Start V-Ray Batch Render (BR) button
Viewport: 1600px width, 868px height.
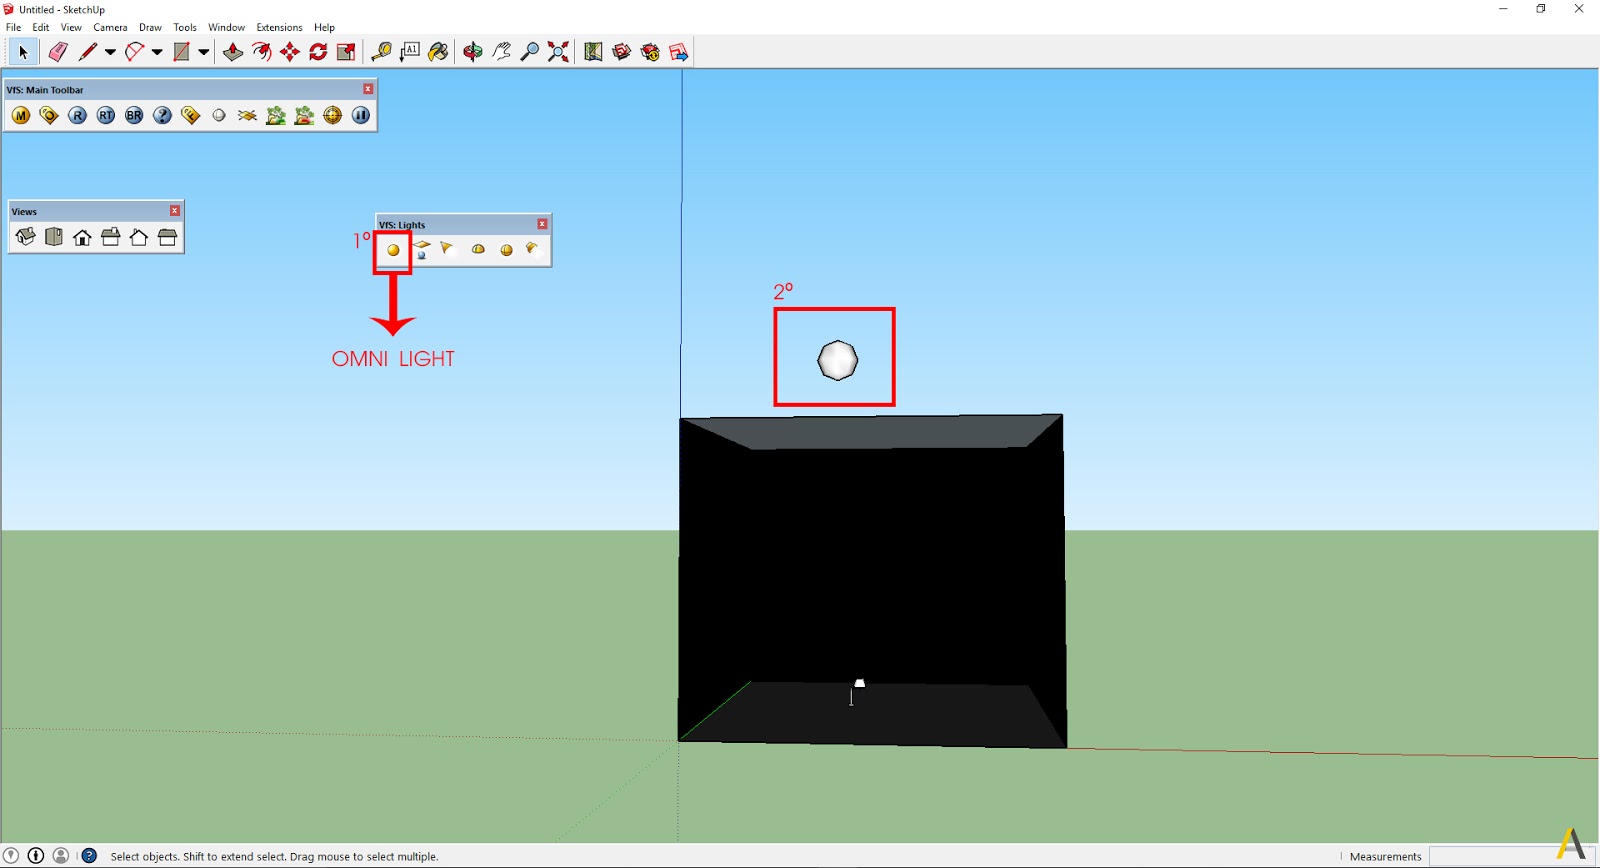point(134,116)
